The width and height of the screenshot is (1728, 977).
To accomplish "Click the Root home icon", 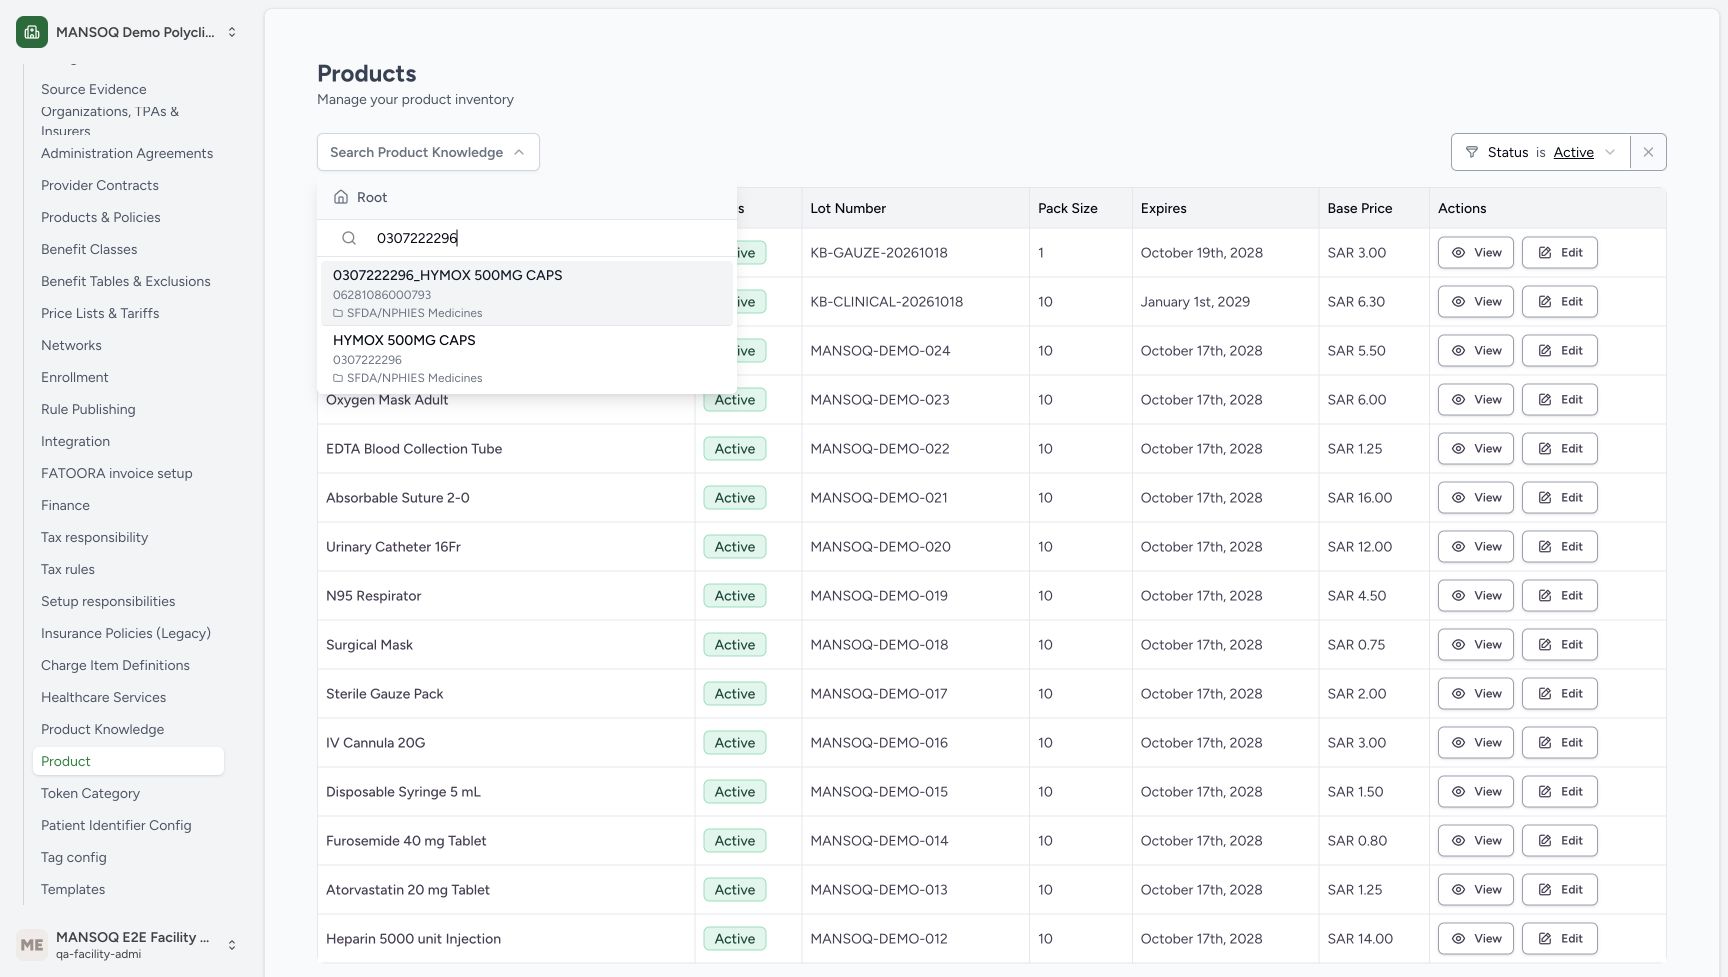I will coord(341,197).
